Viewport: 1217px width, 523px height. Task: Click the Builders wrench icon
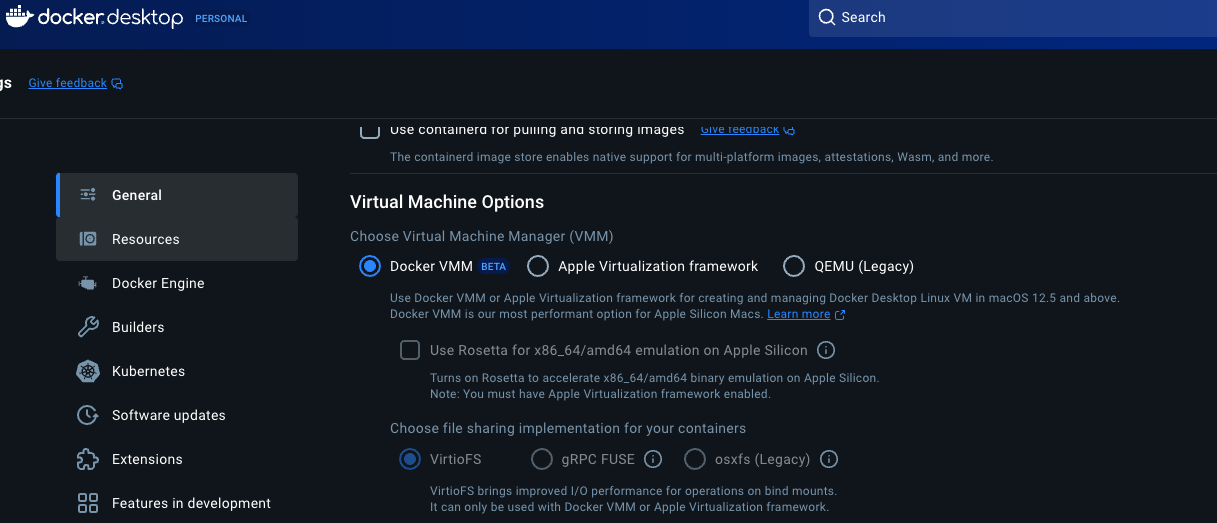(x=88, y=327)
